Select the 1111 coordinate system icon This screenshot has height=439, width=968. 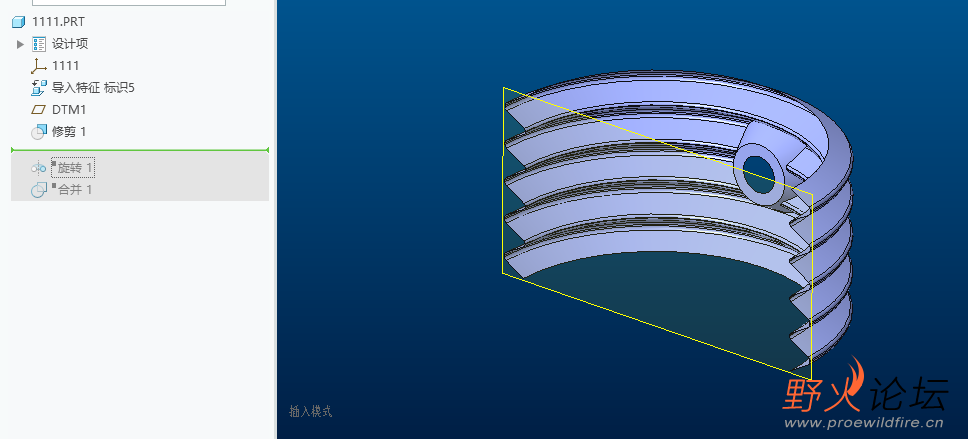[x=39, y=66]
